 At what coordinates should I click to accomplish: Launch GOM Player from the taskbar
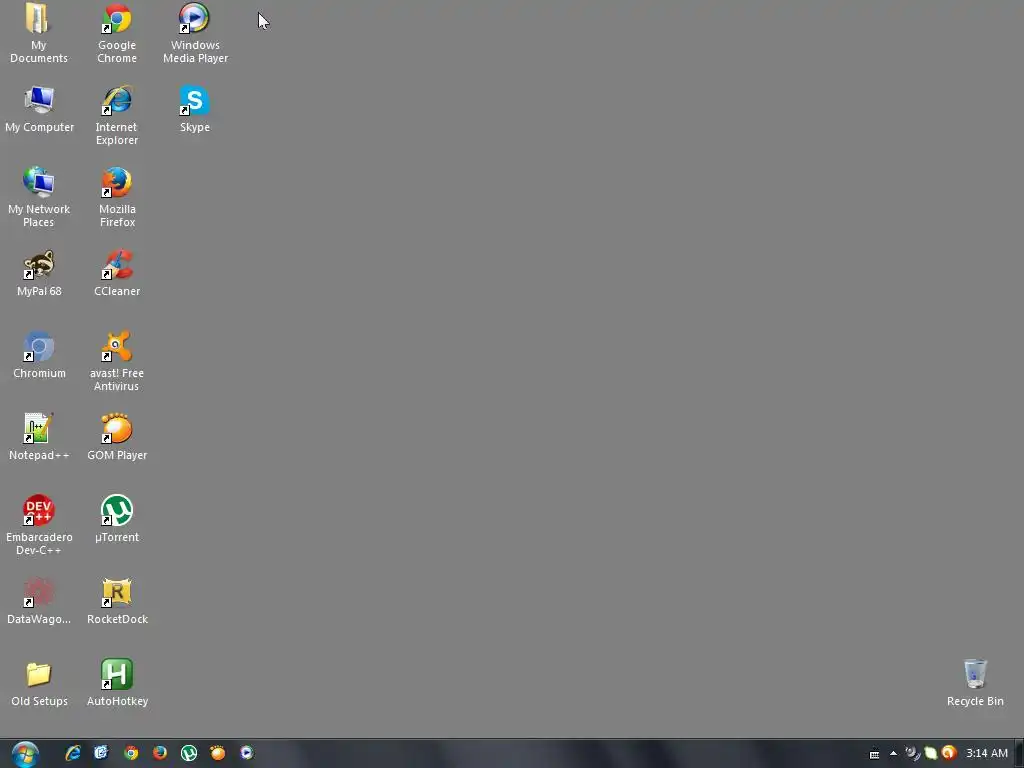(x=217, y=753)
